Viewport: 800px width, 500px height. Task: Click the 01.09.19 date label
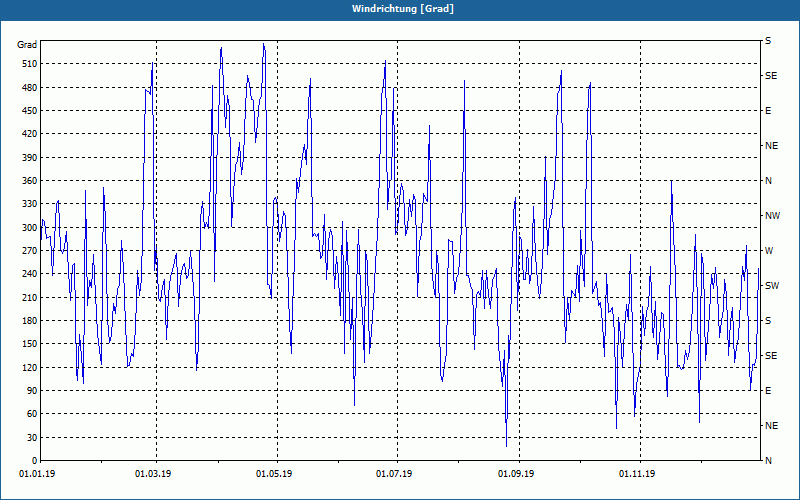(516, 474)
